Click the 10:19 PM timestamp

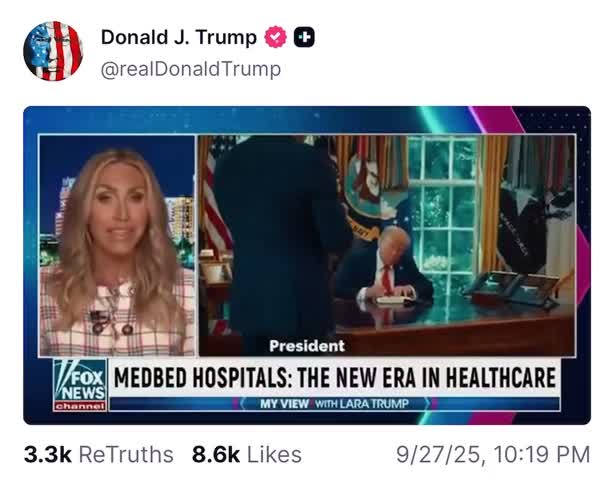542,455
